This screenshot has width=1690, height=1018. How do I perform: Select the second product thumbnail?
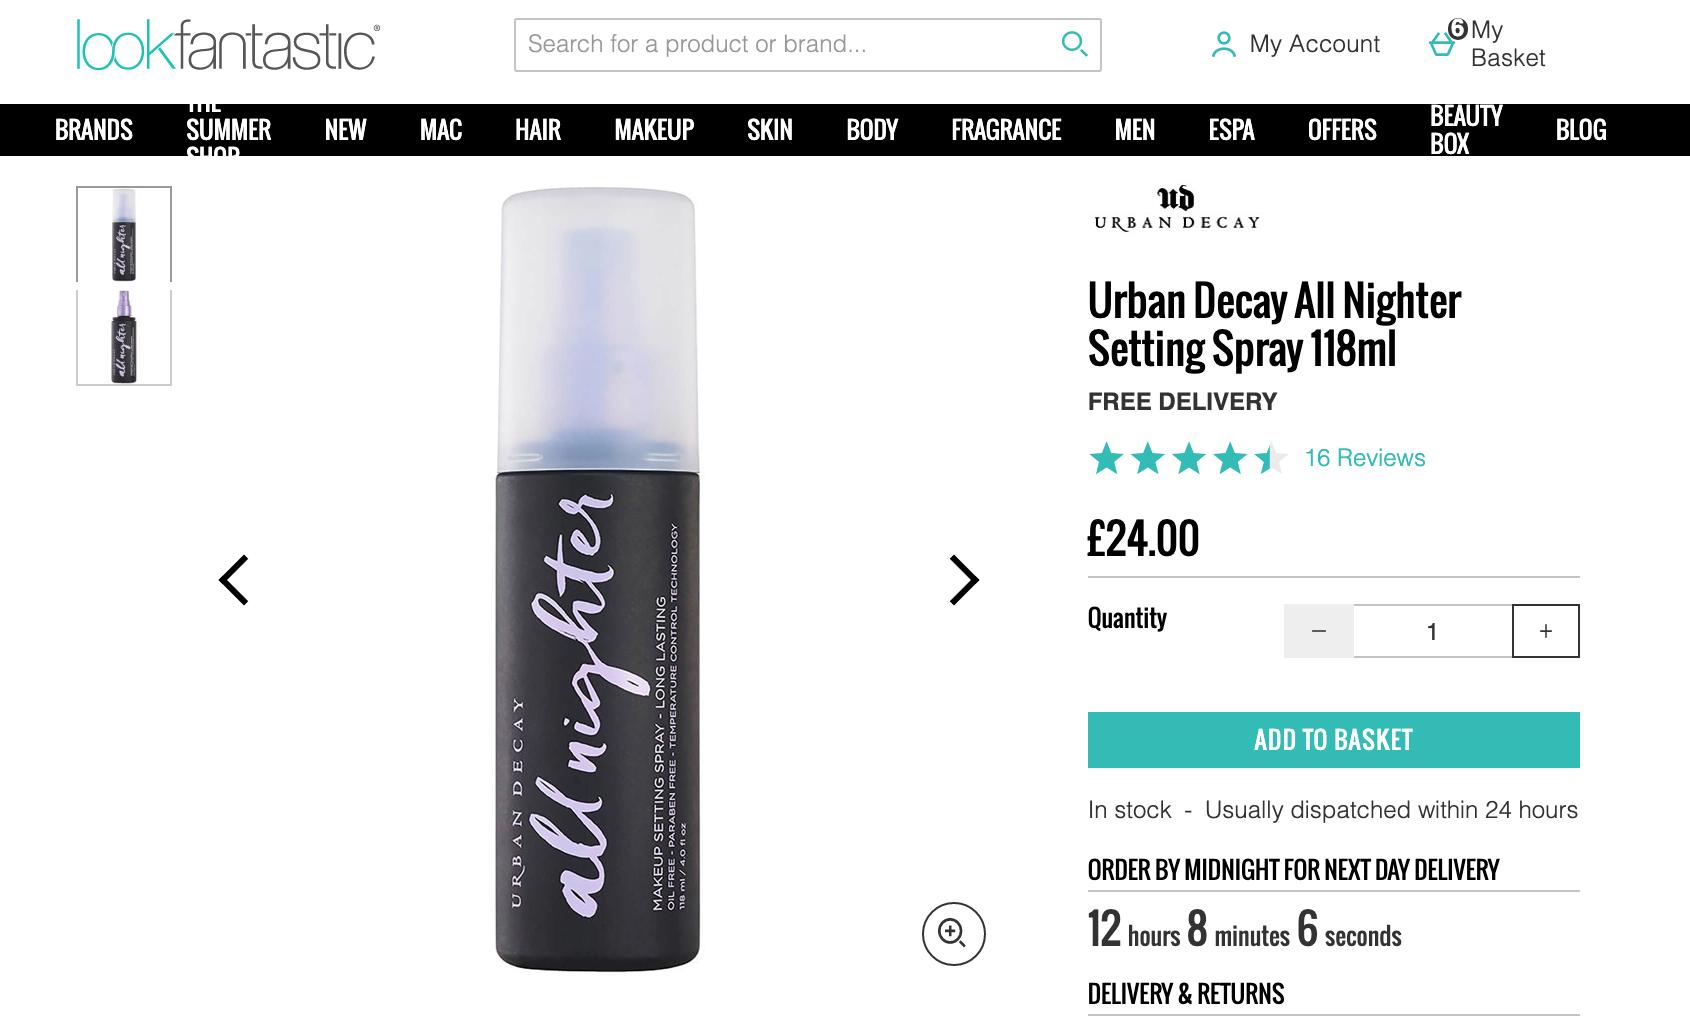(124, 337)
